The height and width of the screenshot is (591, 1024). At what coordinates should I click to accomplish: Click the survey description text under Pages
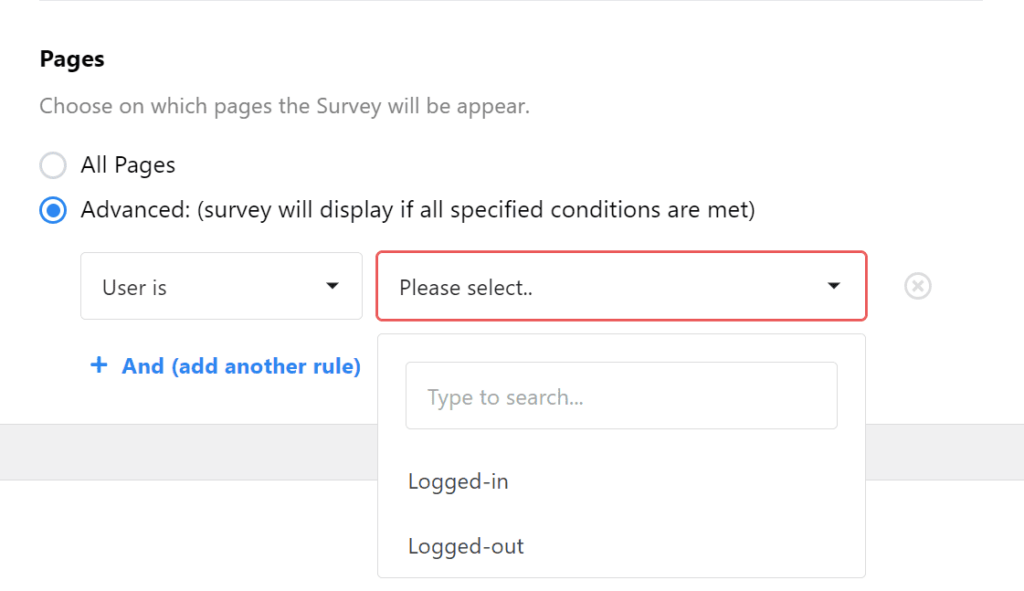pos(286,106)
